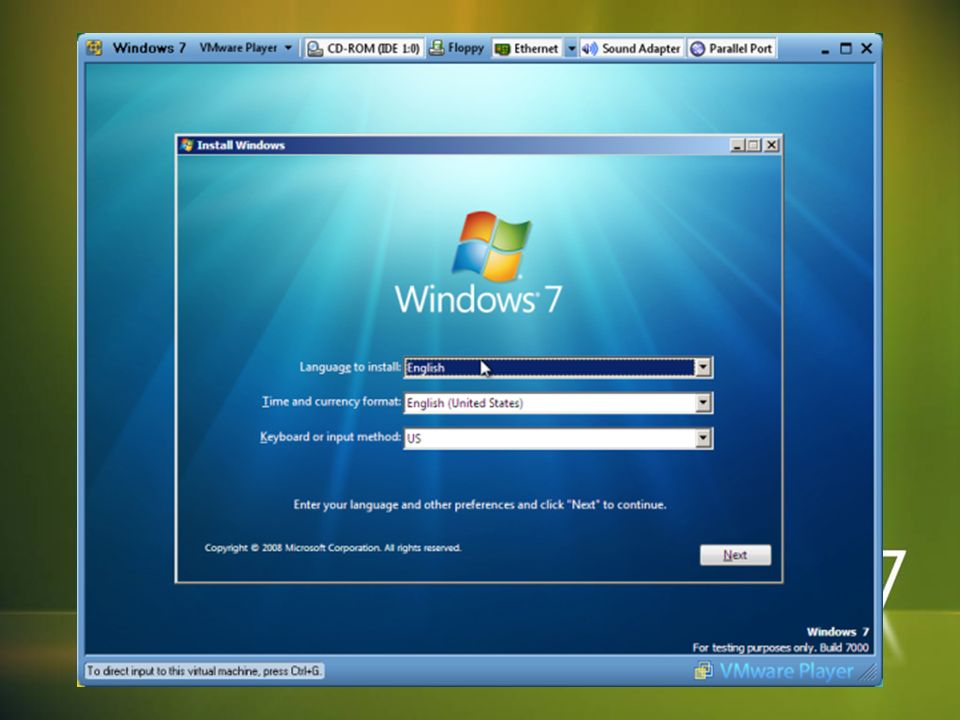Click the Floppy drive icon
This screenshot has height=720, width=960.
[437, 48]
